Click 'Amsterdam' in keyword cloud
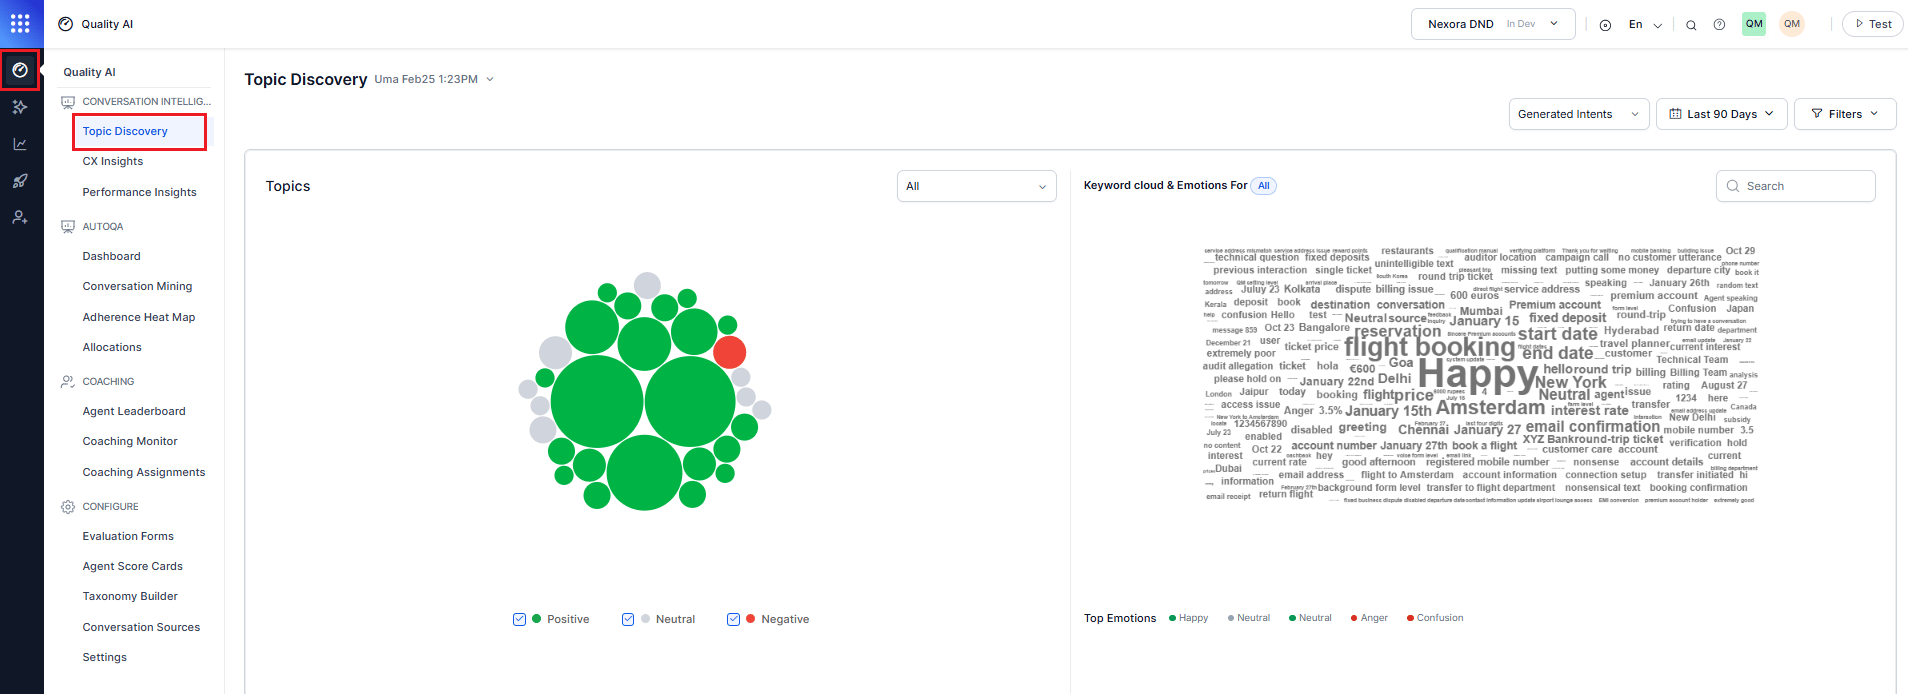This screenshot has height=694, width=1908. click(x=1491, y=408)
